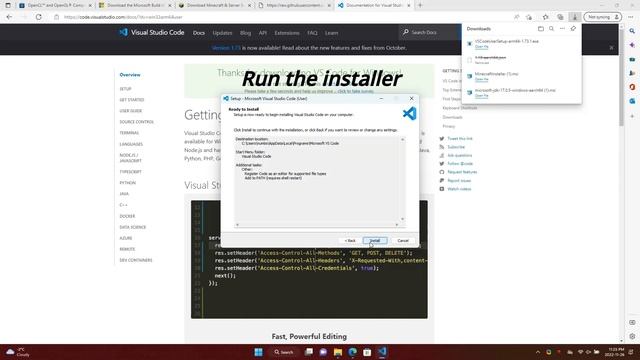The width and height of the screenshot is (640, 360).
Task: Click the Edge sidebar search icon
Action: click(632, 31)
